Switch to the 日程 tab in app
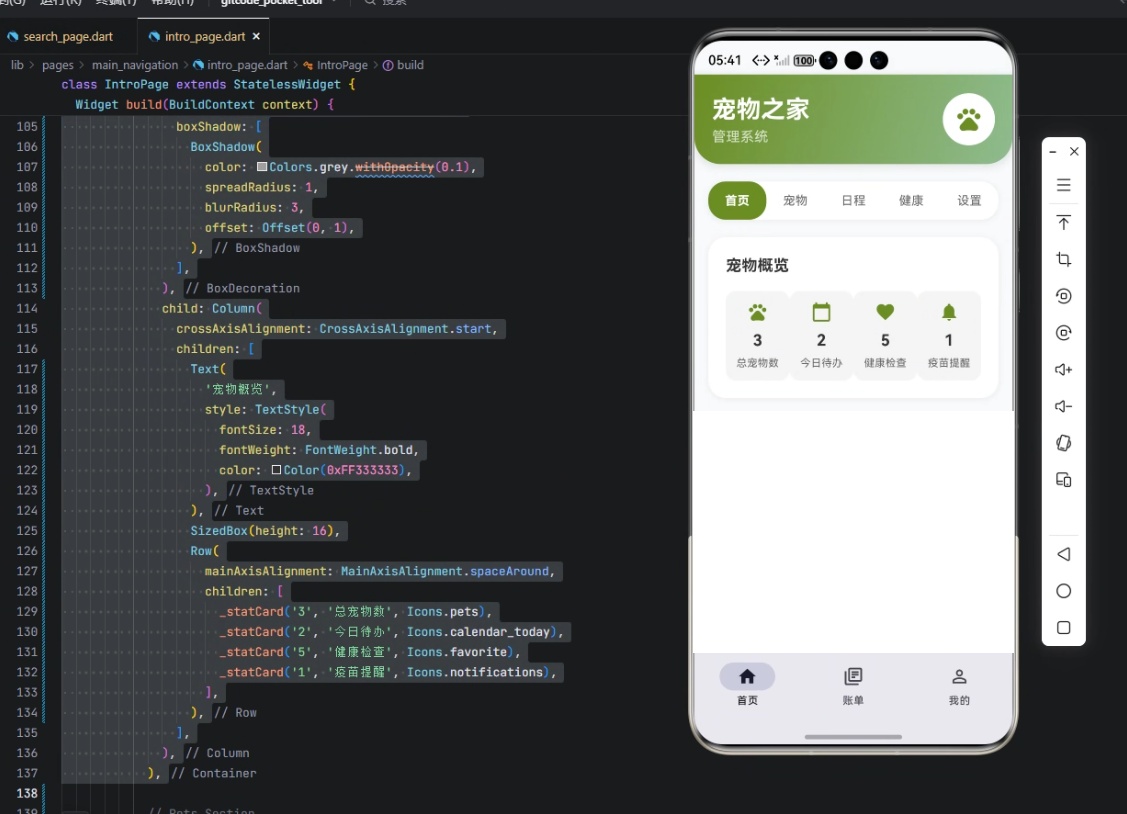 point(853,200)
